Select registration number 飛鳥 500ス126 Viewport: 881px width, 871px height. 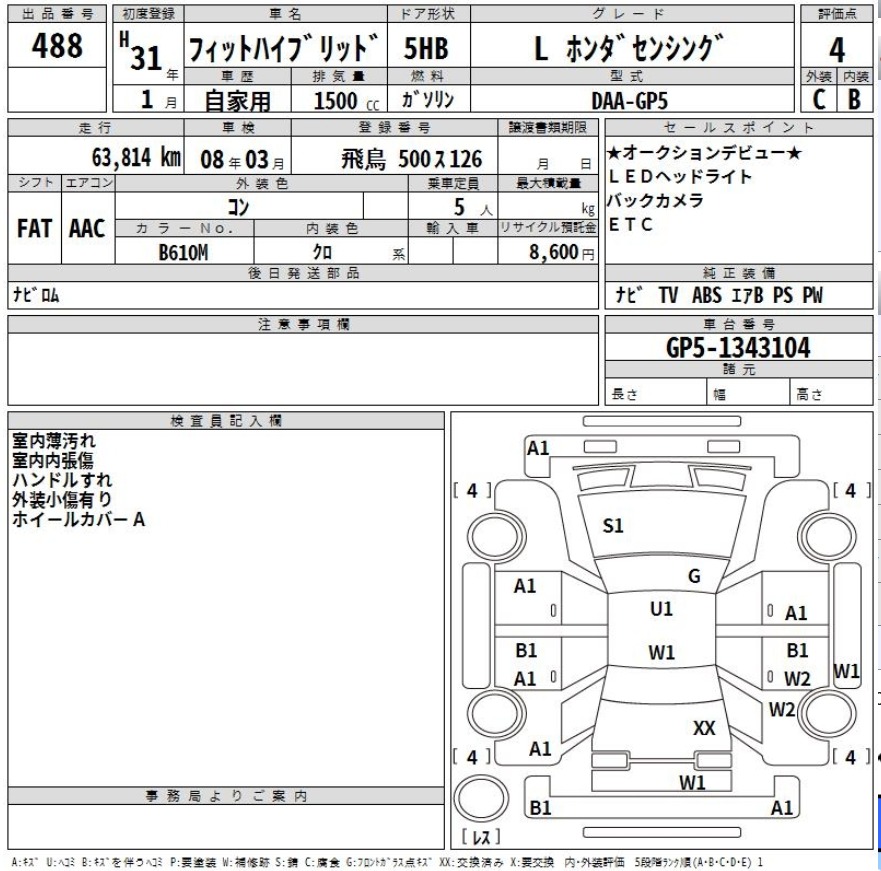[411, 159]
